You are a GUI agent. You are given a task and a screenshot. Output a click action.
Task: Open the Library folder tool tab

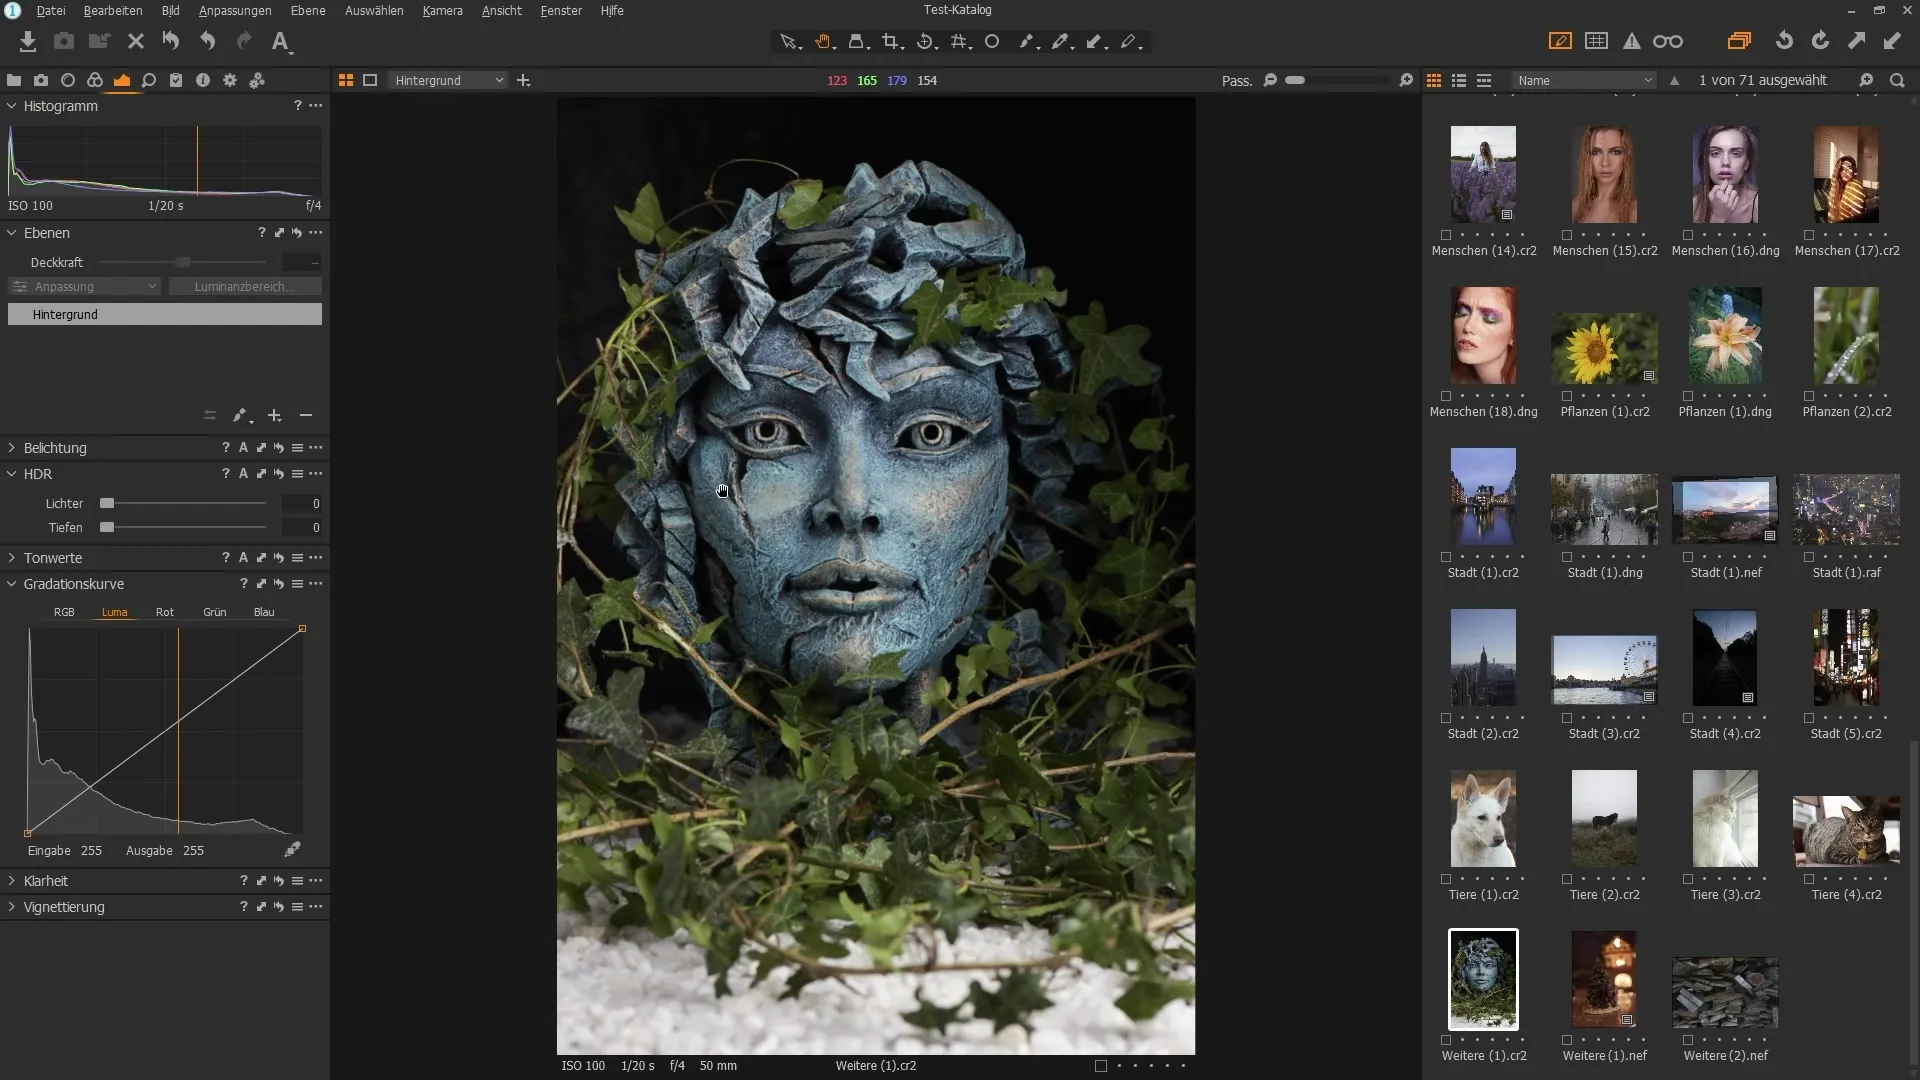pyautogui.click(x=14, y=80)
